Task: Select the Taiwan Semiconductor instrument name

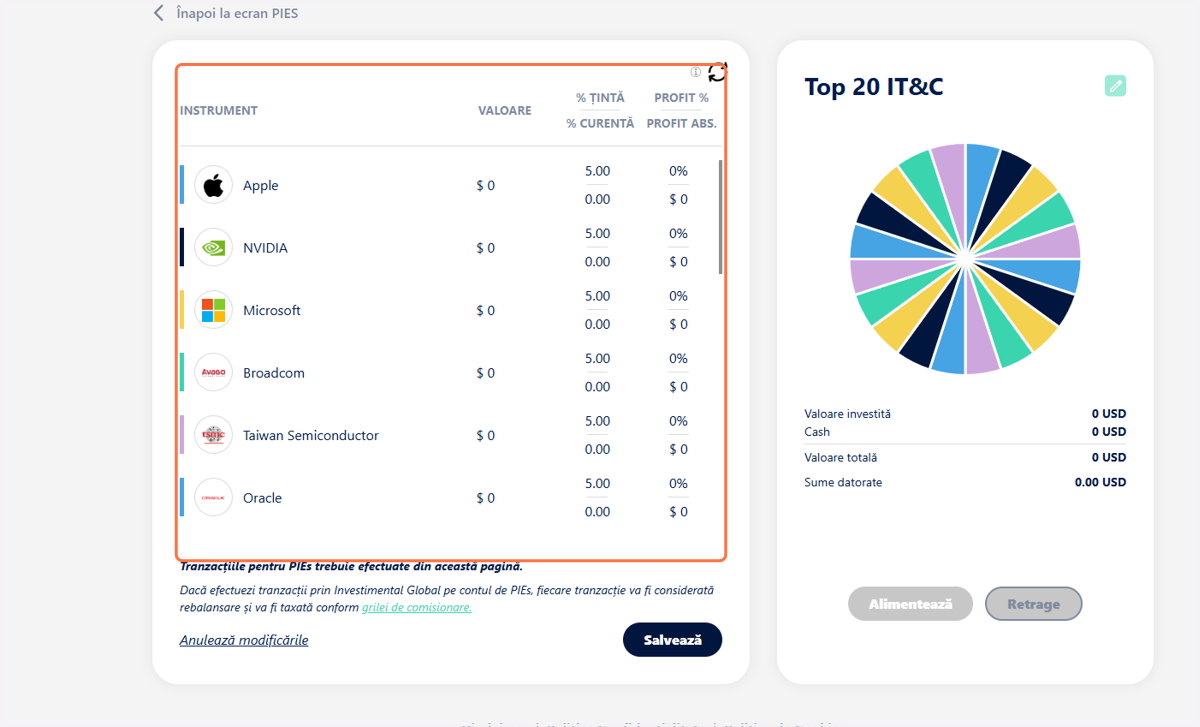Action: tap(311, 435)
